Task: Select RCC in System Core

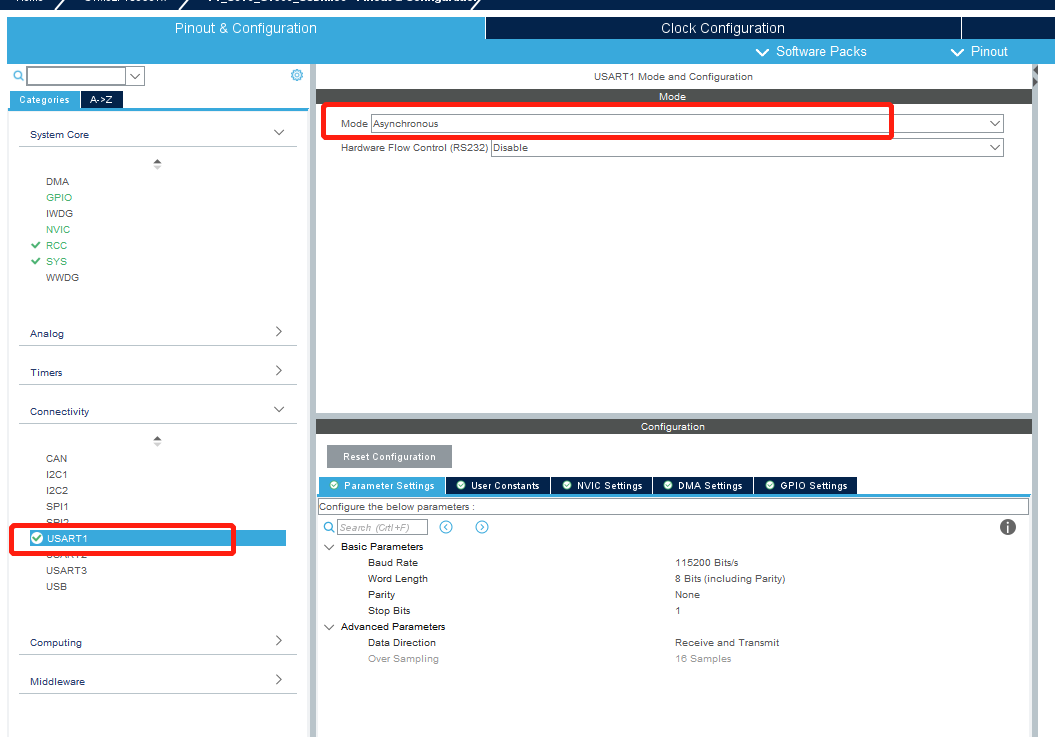Action: click(57, 246)
